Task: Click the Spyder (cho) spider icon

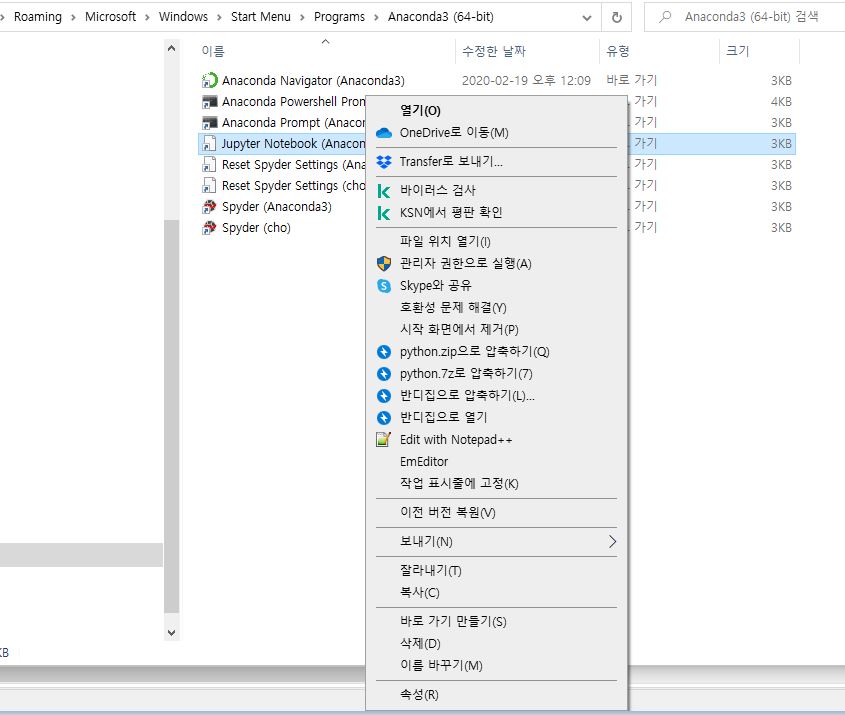Action: tap(209, 227)
